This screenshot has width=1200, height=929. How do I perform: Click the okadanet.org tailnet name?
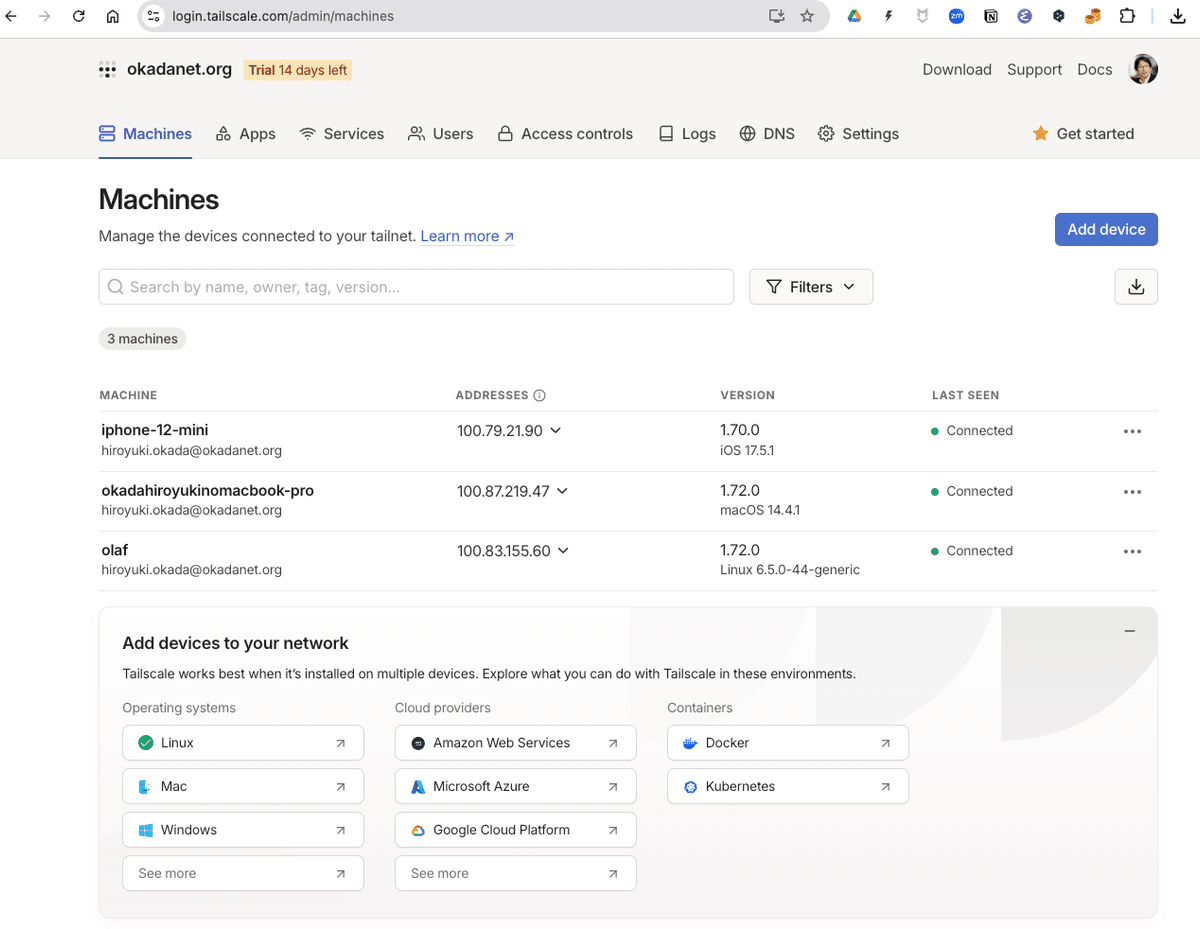pyautogui.click(x=179, y=69)
